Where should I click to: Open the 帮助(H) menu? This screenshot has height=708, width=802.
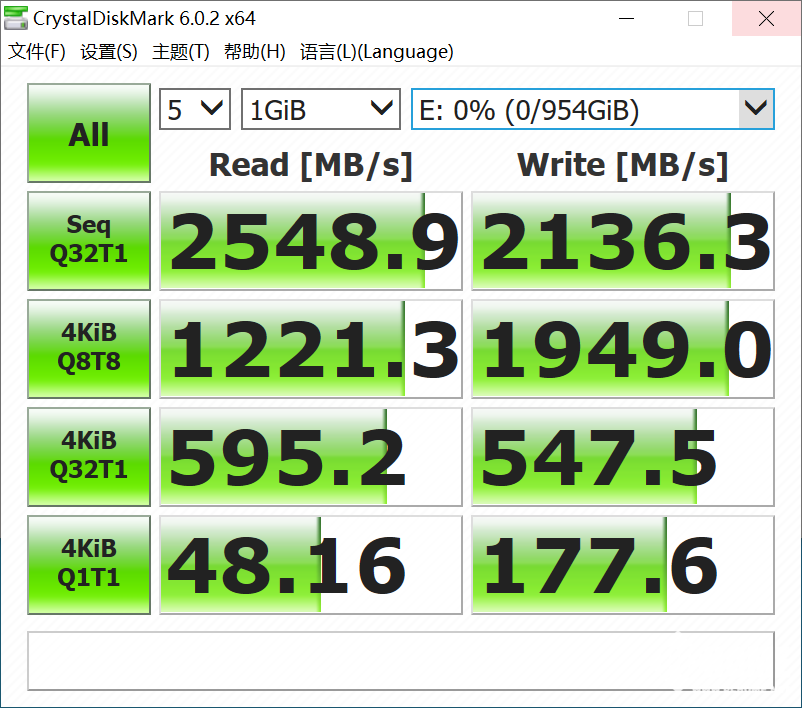(x=254, y=52)
